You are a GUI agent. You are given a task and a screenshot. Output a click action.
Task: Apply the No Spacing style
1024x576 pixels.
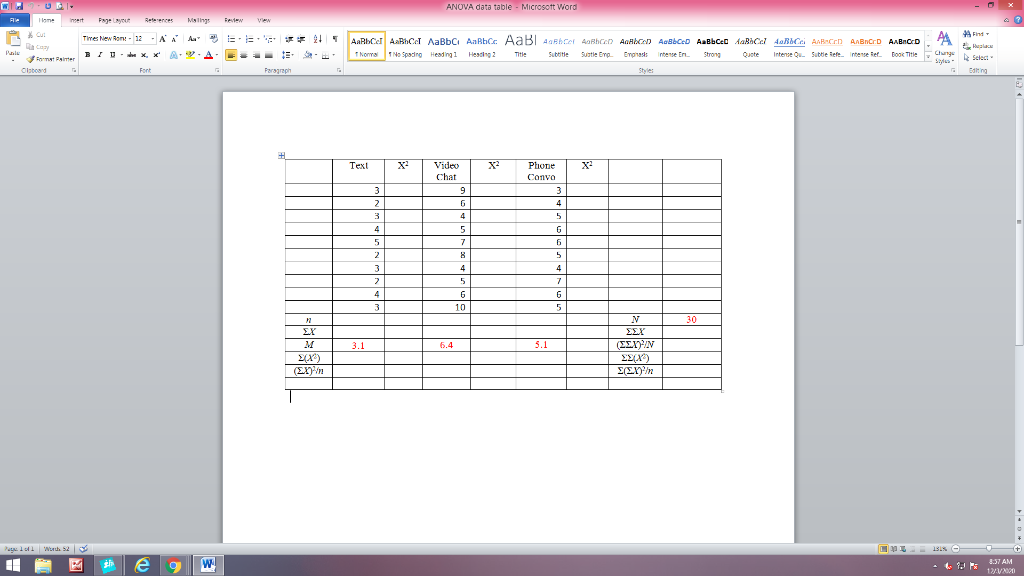(x=405, y=46)
